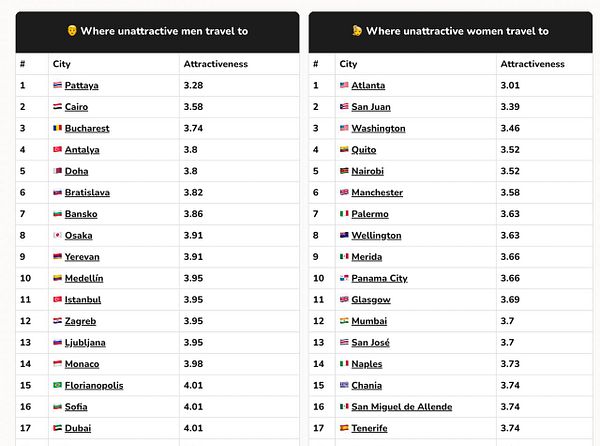Viewport: 600px width, 446px height.
Task: Open the San Miguel de Allende link
Action: pos(402,407)
